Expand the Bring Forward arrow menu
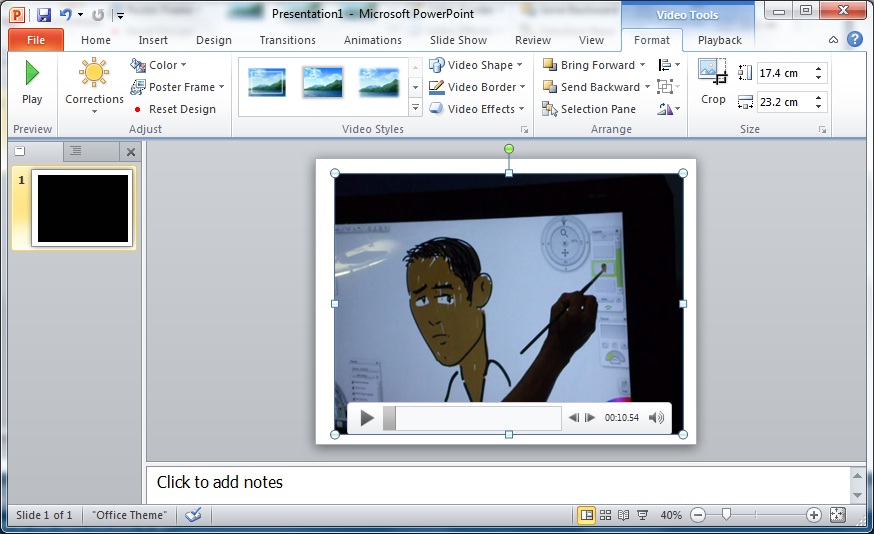Image resolution: width=874 pixels, height=534 pixels. click(642, 65)
